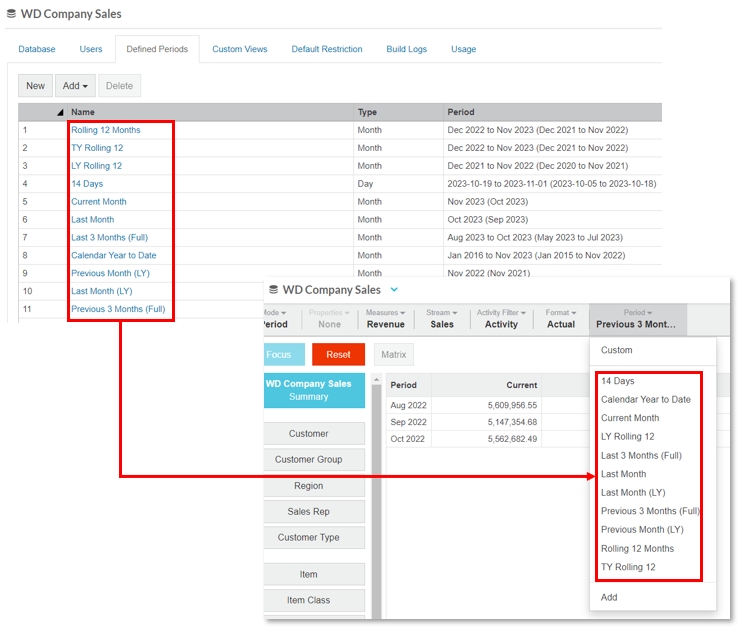
Task: Click the sort arrow in the table header
Action: [x=60, y=112]
